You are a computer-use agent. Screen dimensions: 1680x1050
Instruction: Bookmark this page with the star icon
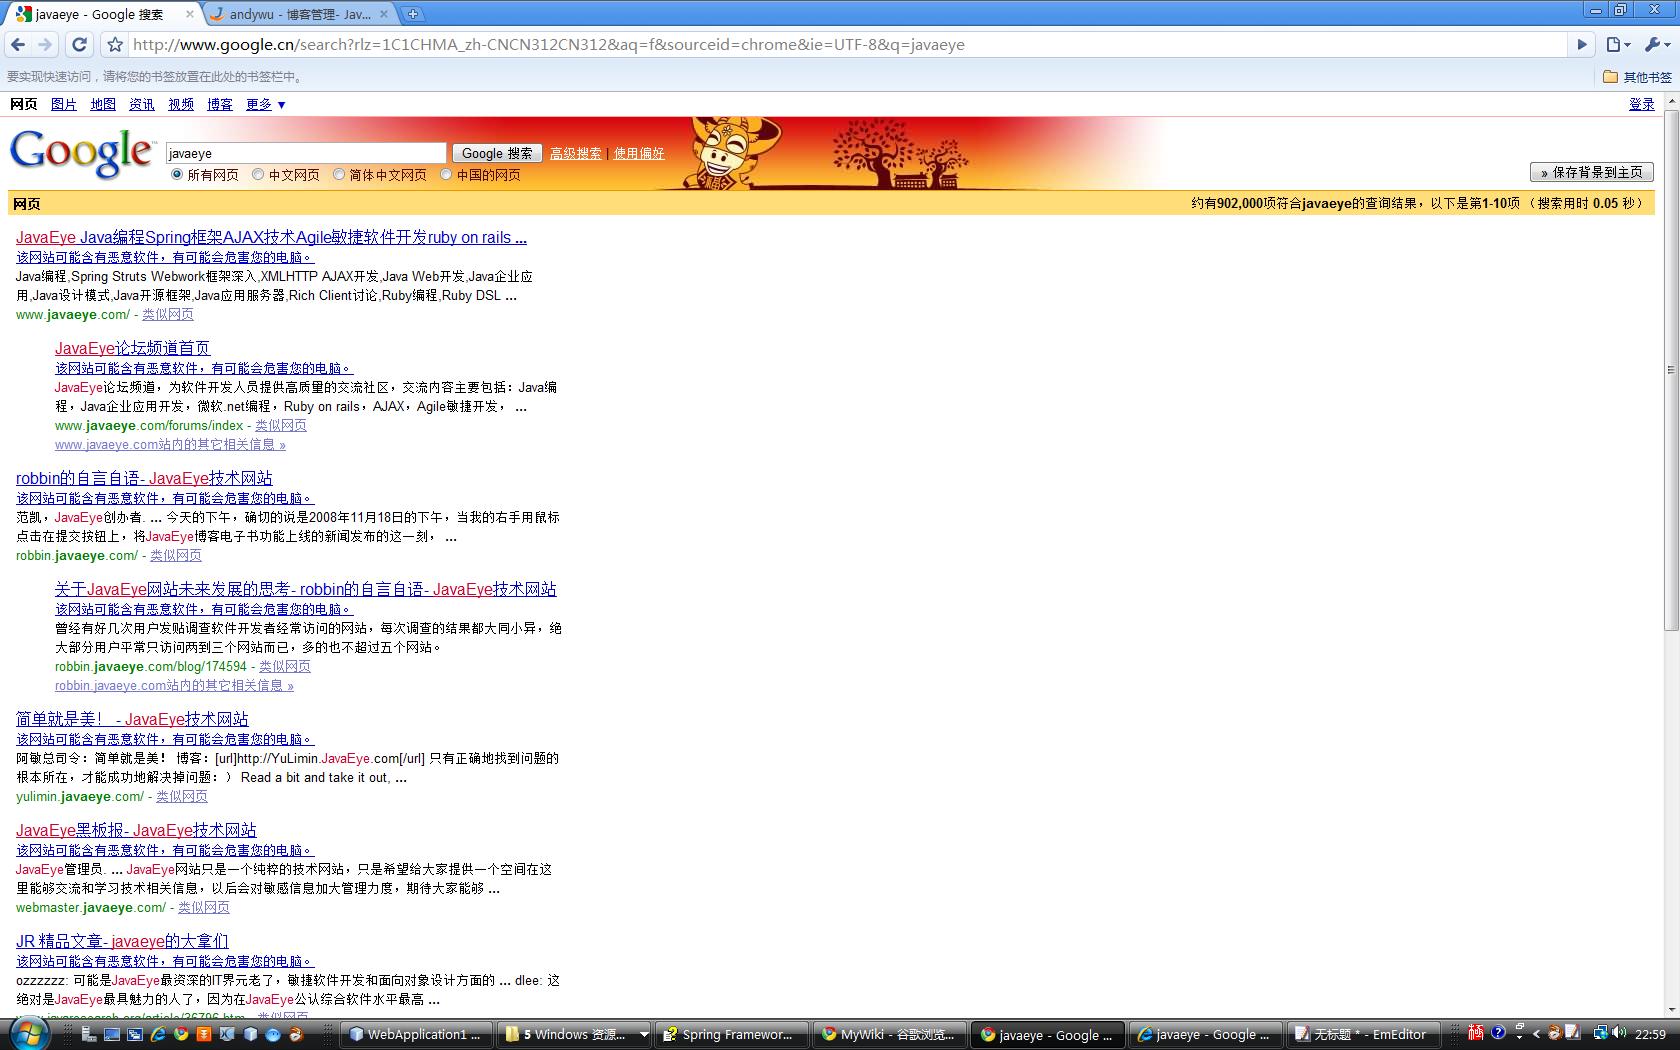point(115,44)
